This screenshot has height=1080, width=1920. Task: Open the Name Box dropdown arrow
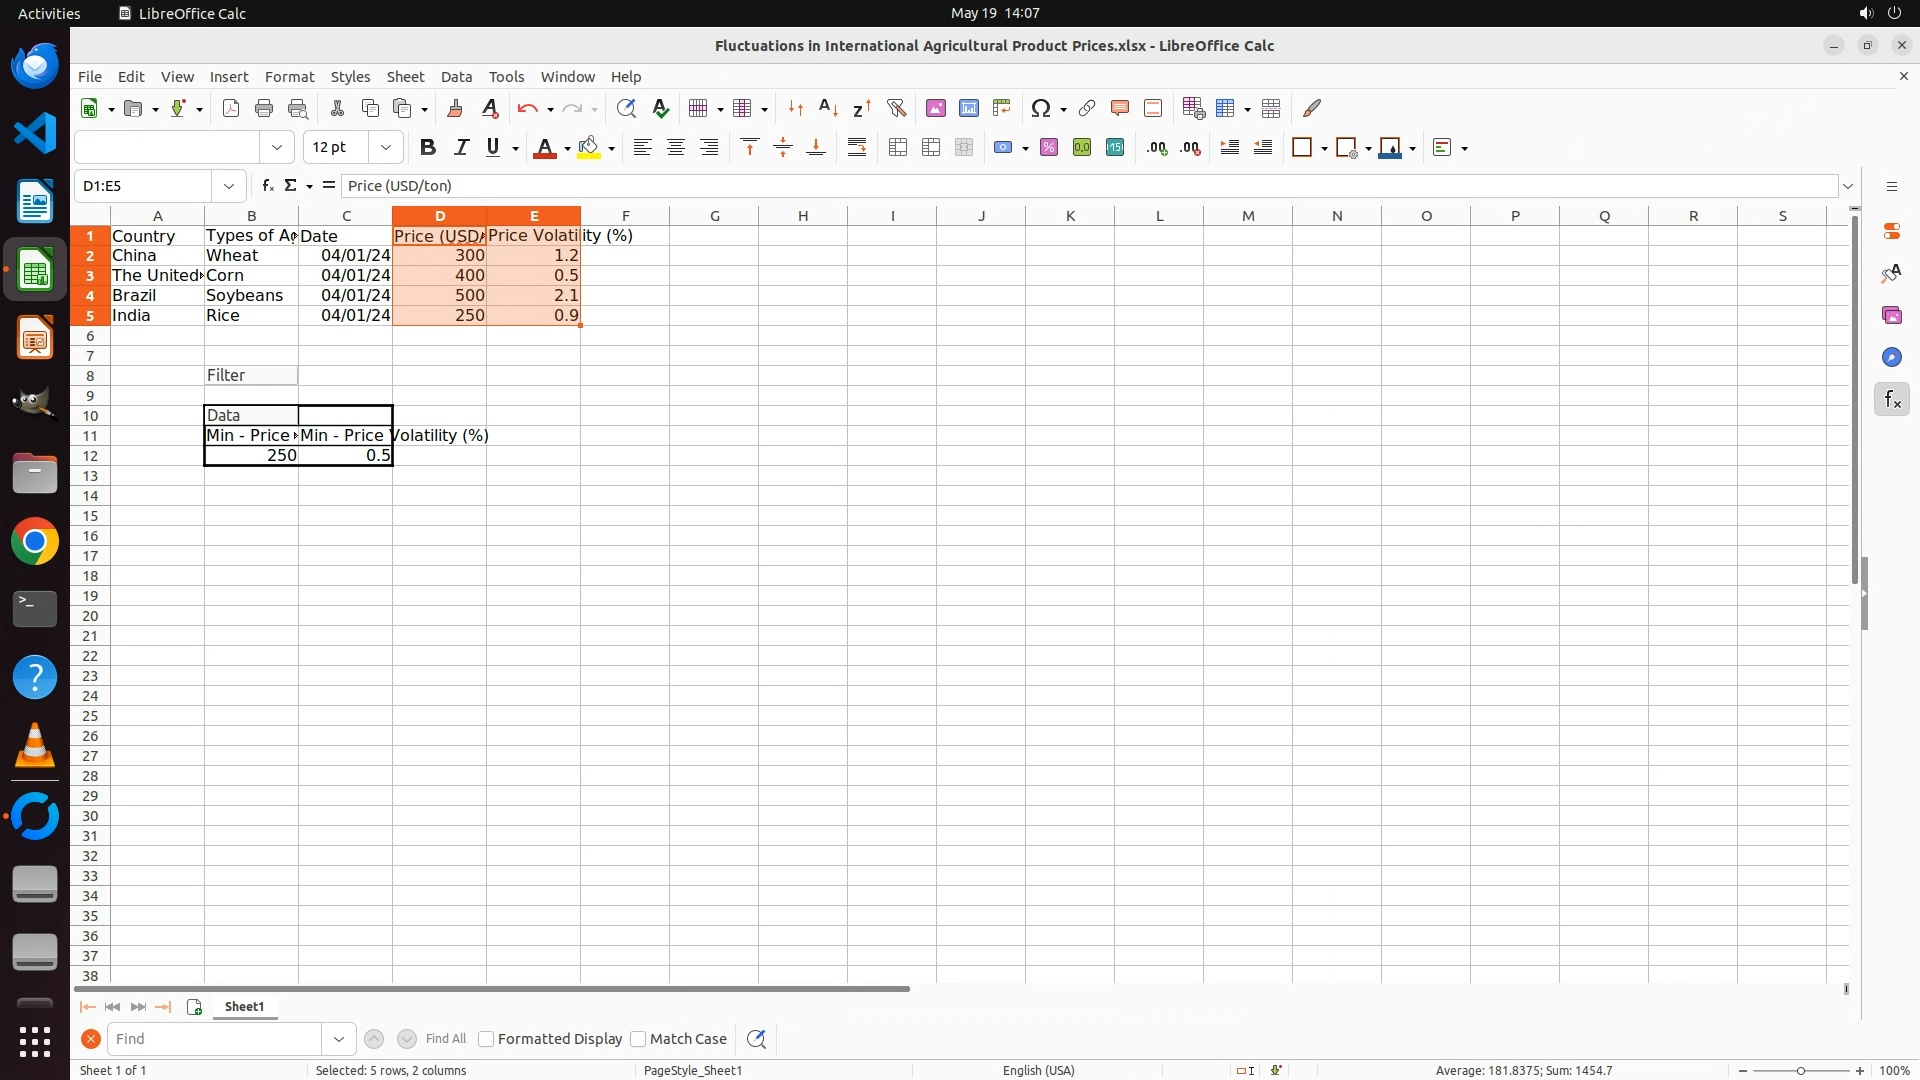coord(229,186)
